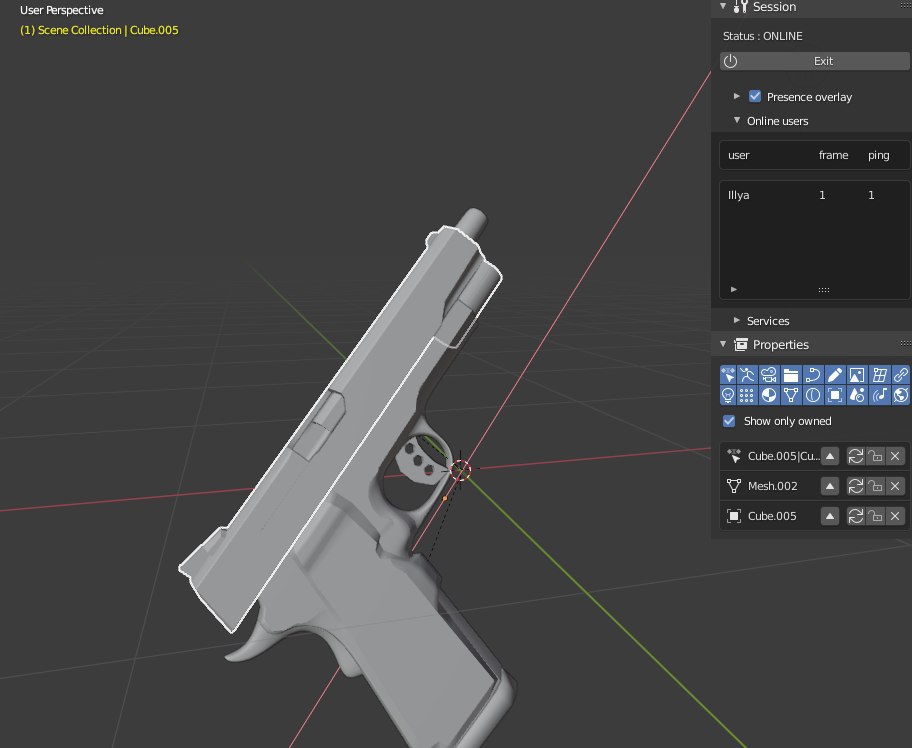Click the Status : ONLINE text
The height and width of the screenshot is (748, 912).
point(763,36)
